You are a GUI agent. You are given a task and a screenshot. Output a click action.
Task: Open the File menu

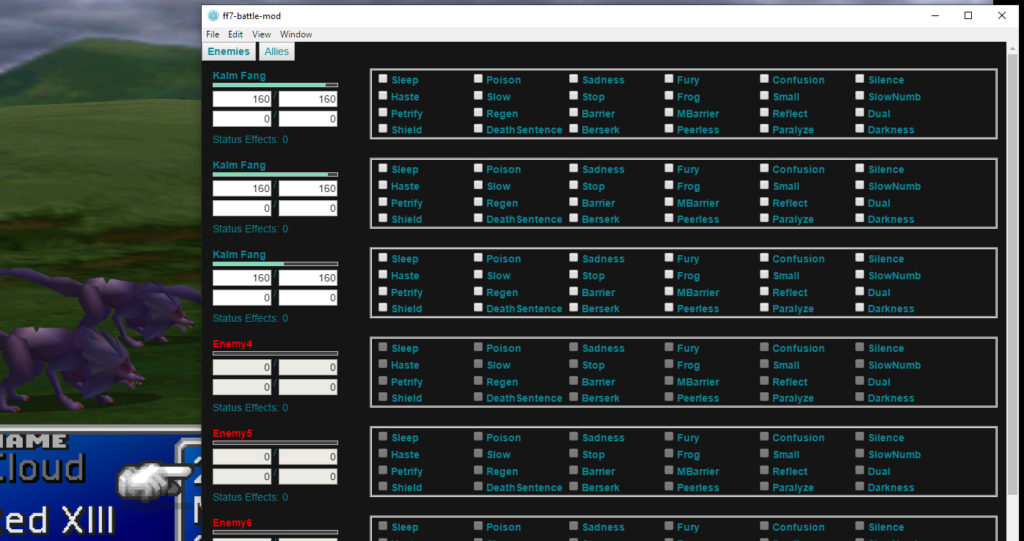pos(213,34)
